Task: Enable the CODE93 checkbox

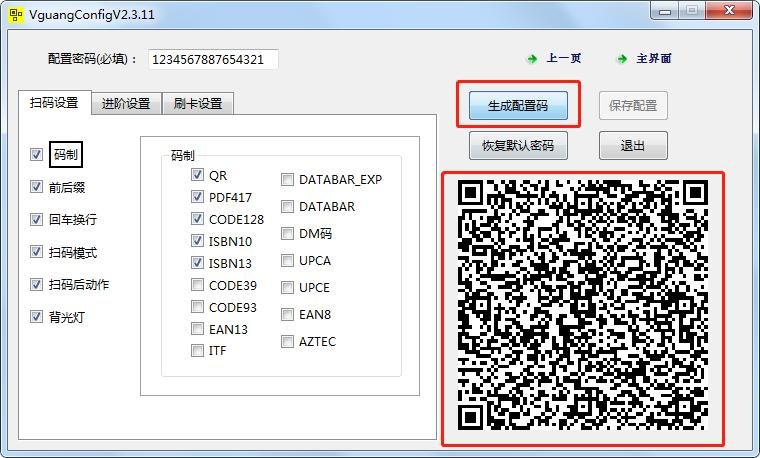Action: (x=197, y=307)
